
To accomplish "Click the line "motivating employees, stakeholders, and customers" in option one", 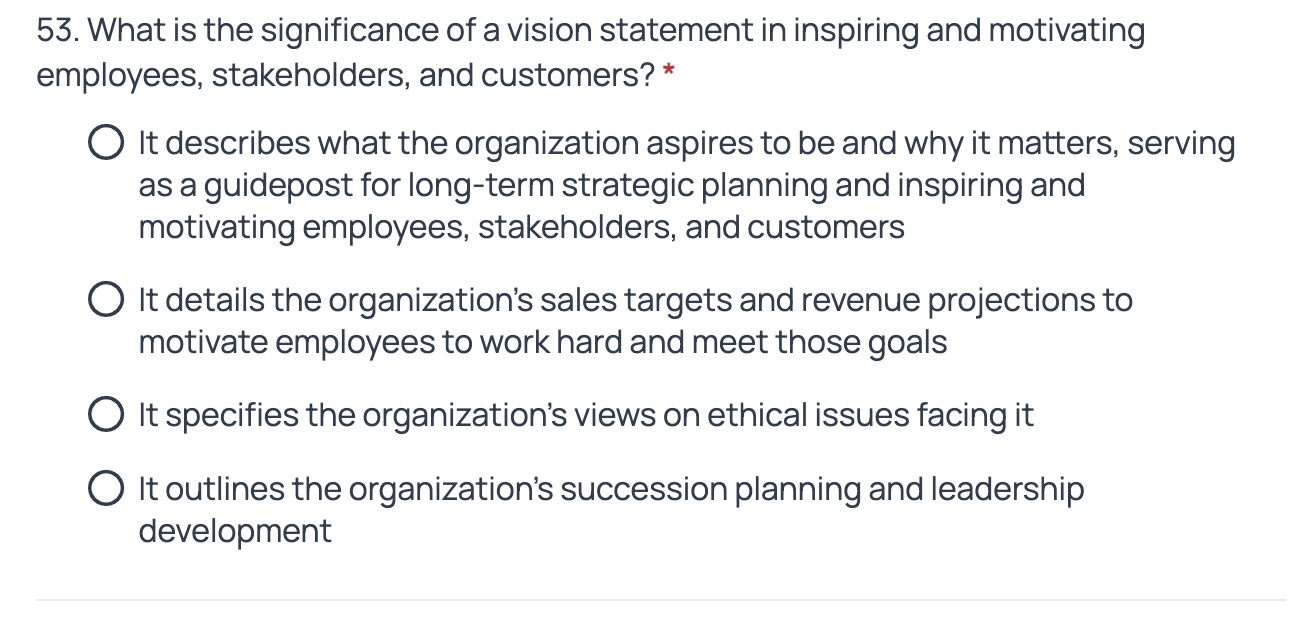I will coord(521,228).
